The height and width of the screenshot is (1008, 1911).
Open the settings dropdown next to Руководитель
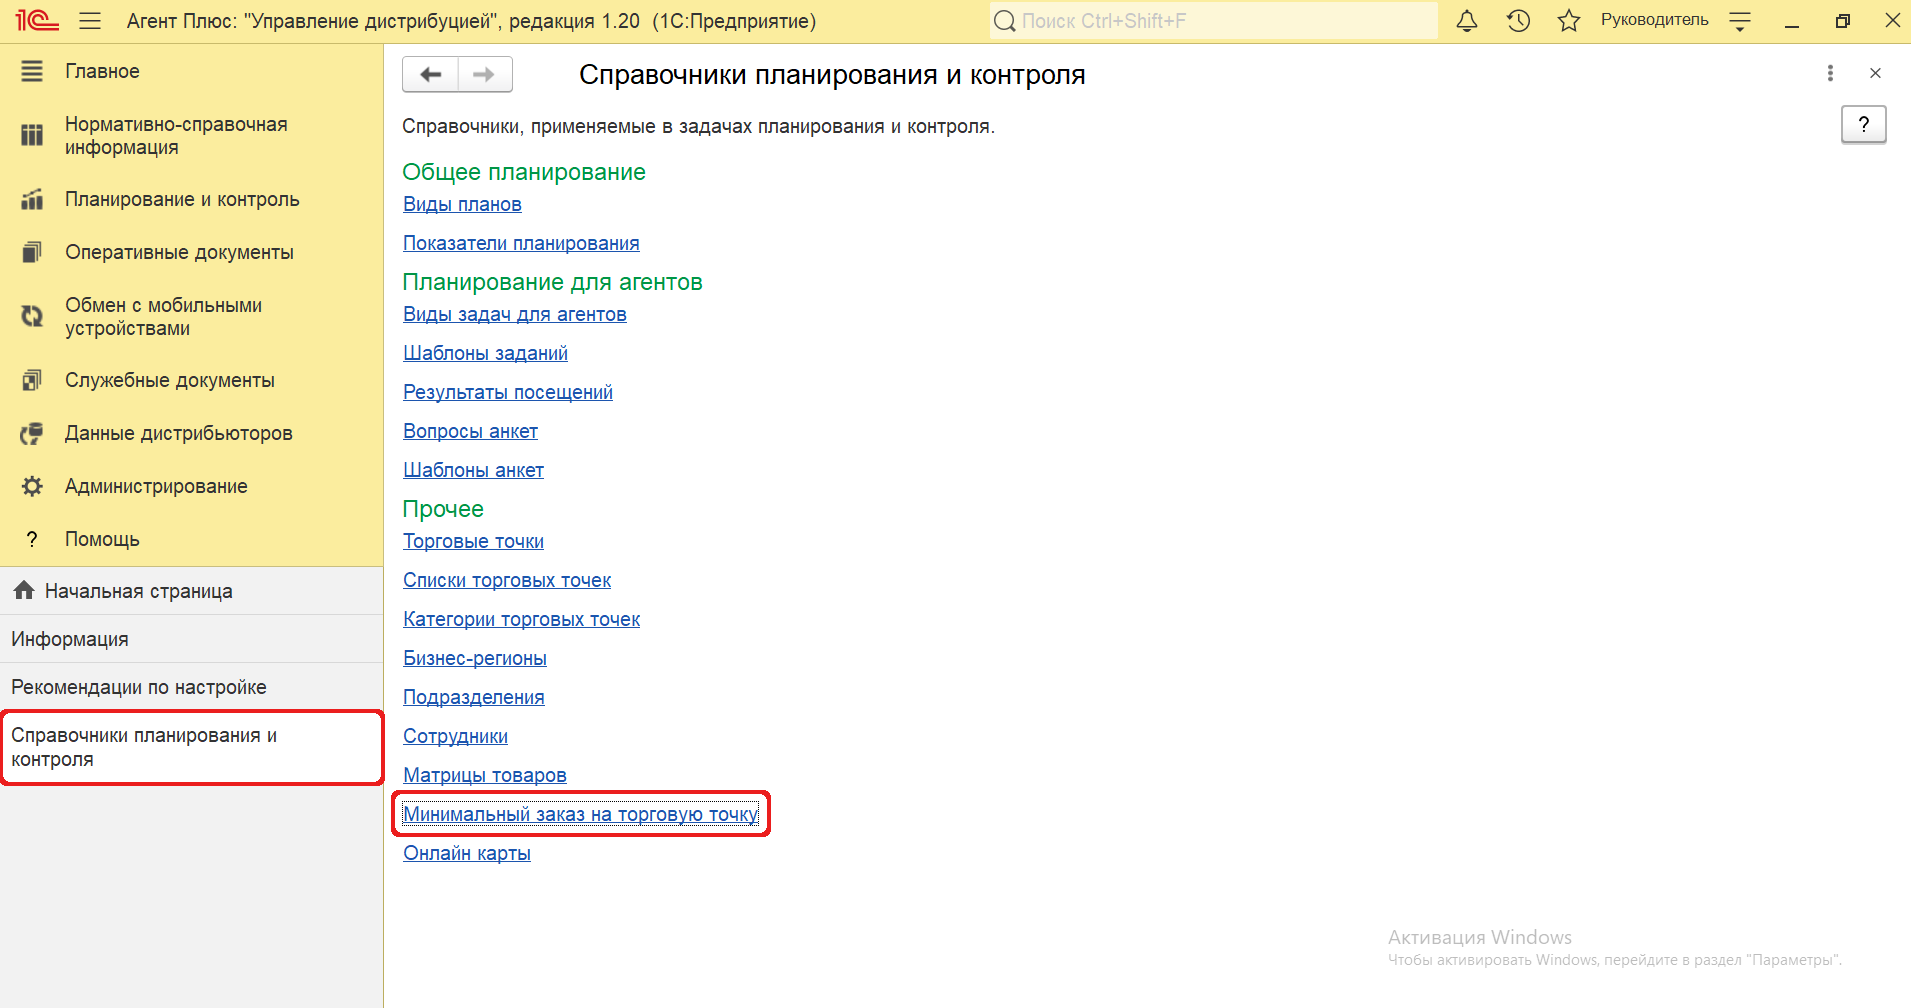(x=1740, y=21)
